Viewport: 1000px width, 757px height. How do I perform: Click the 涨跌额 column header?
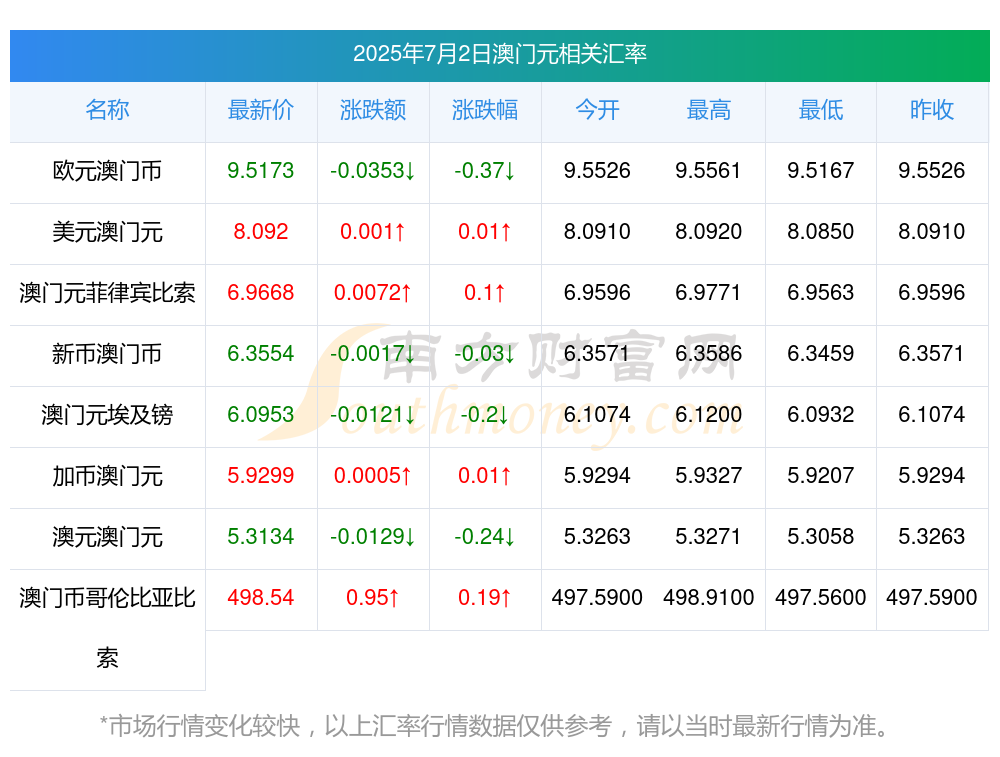point(373,110)
